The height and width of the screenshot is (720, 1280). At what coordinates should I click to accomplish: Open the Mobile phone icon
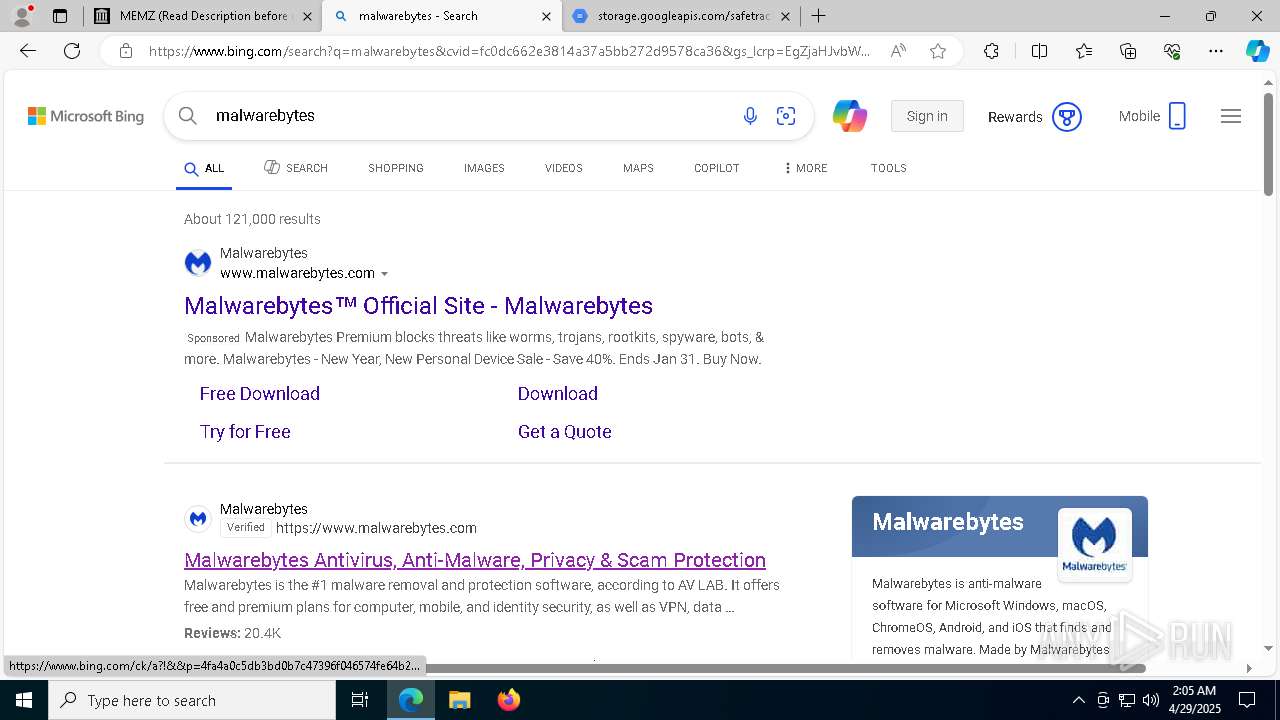coord(1177,116)
